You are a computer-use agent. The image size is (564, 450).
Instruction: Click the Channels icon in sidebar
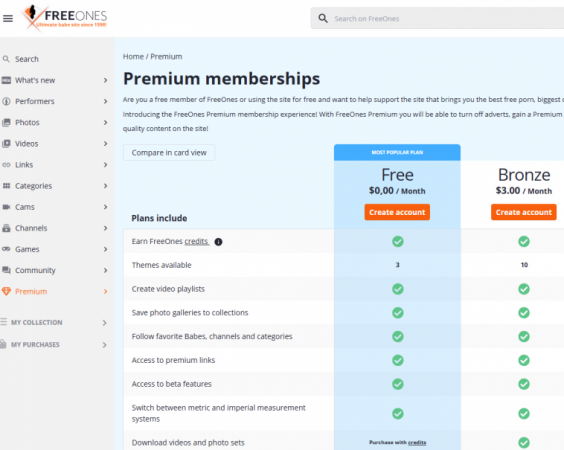pyautogui.click(x=6, y=228)
